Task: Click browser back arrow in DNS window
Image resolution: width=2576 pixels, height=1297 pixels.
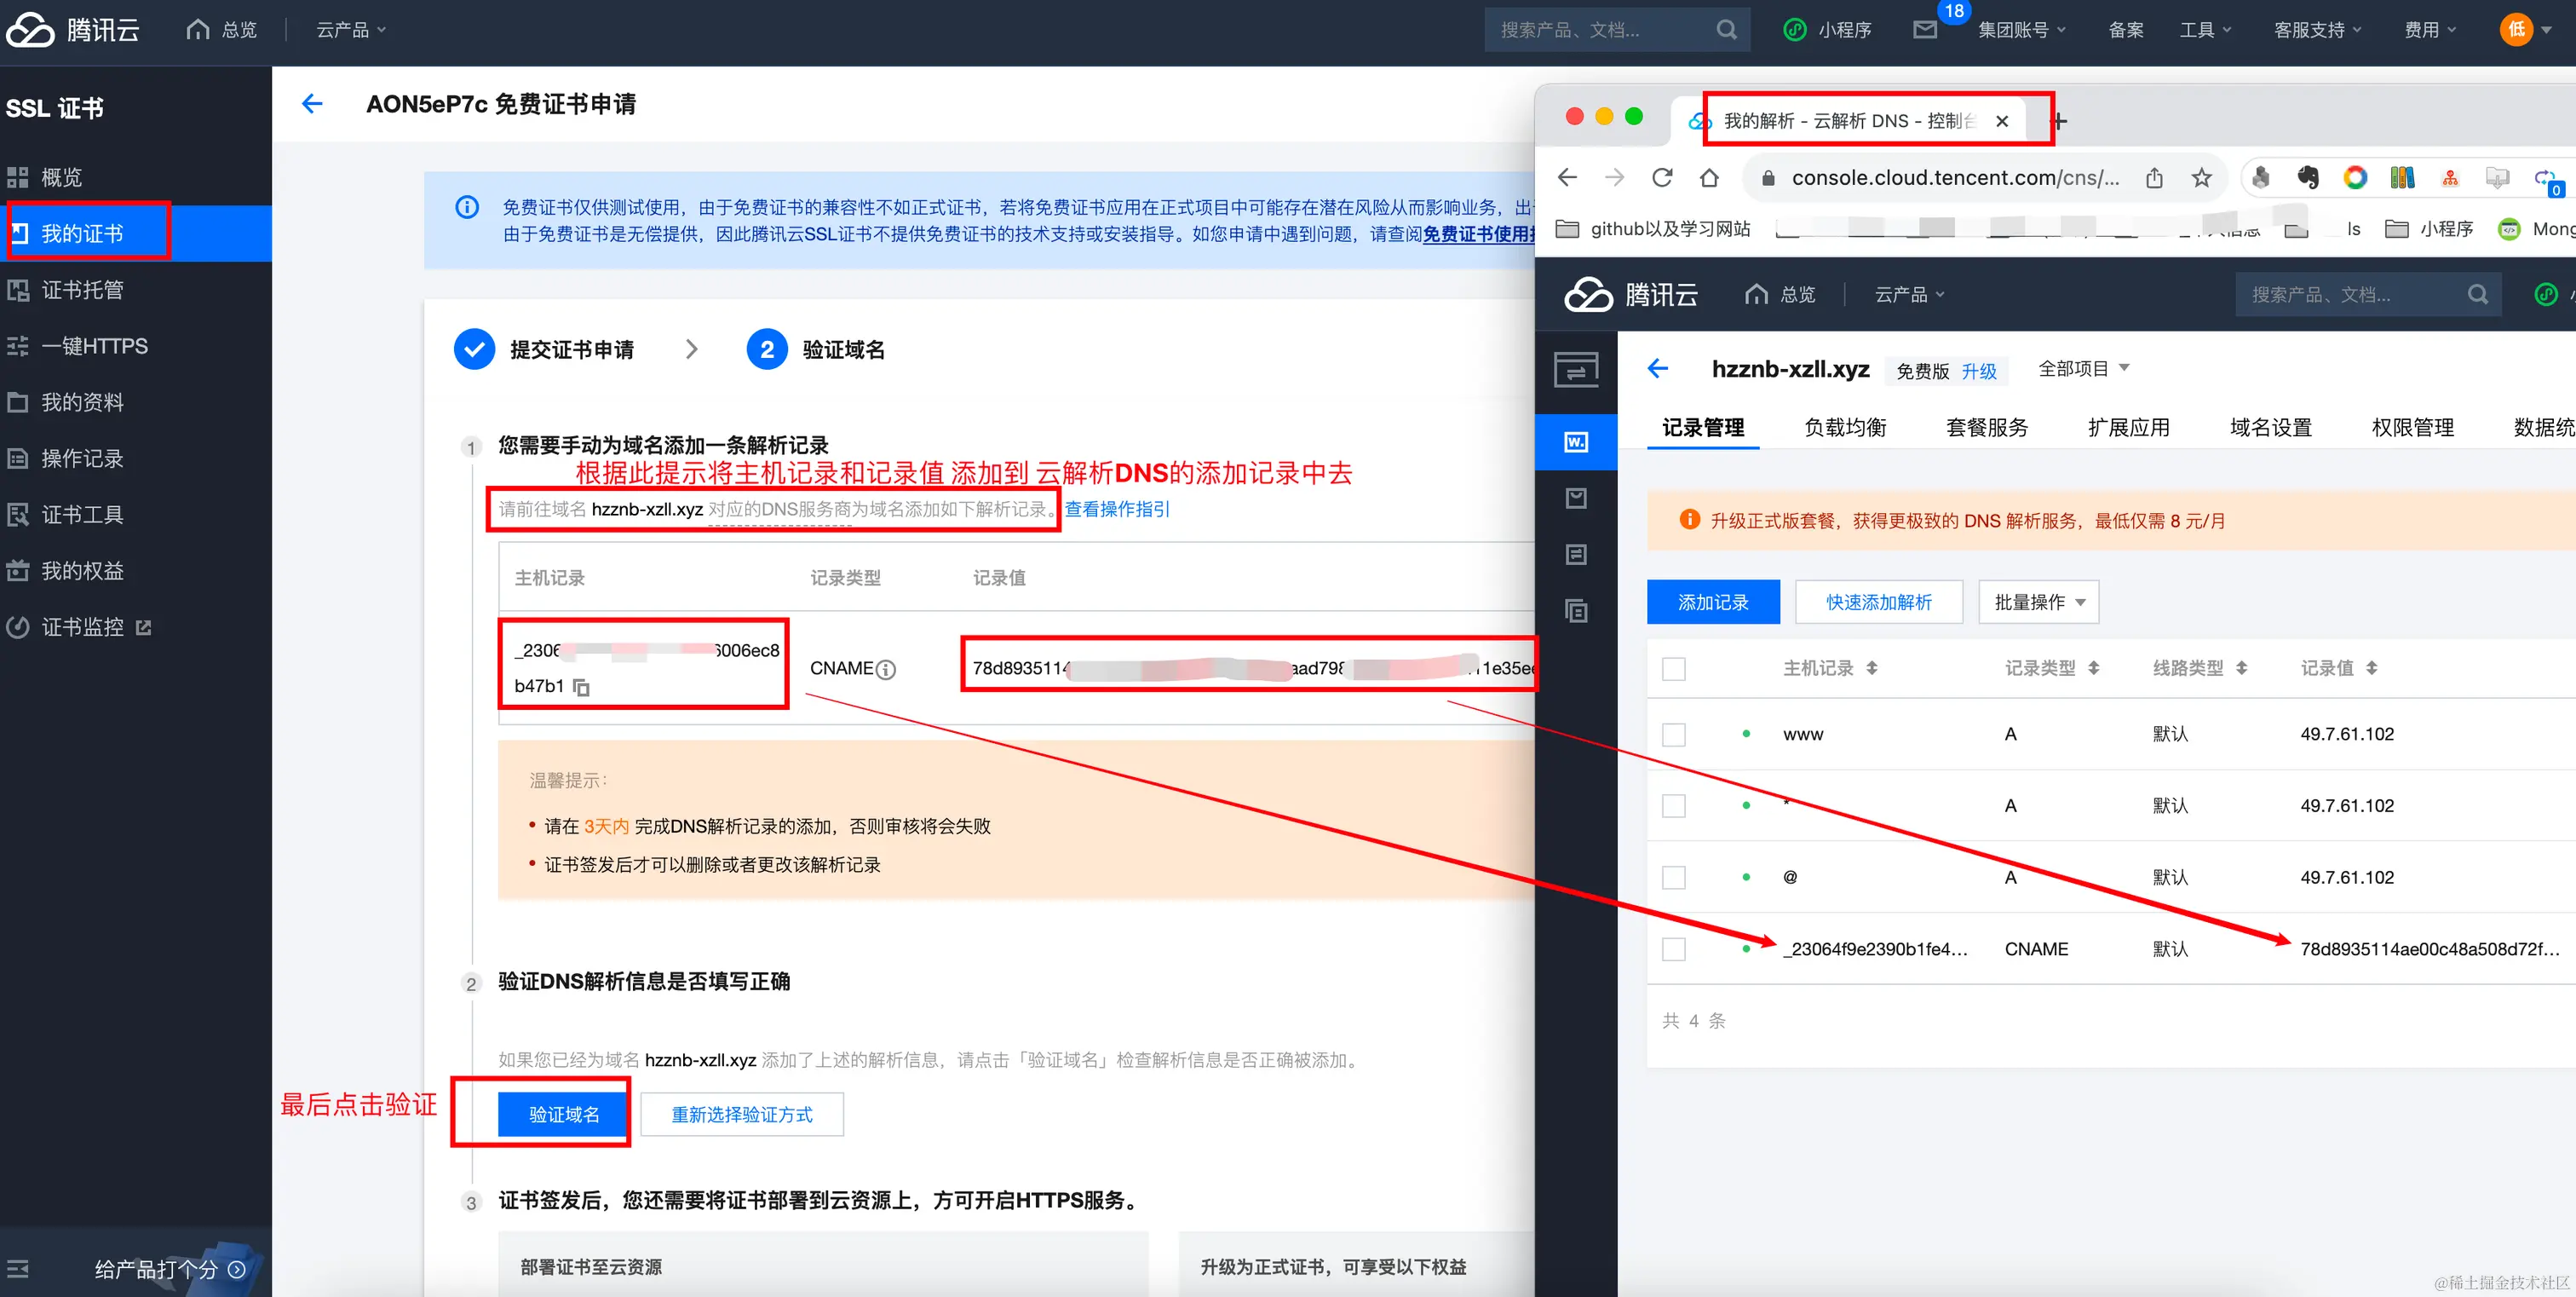Action: (x=1567, y=178)
